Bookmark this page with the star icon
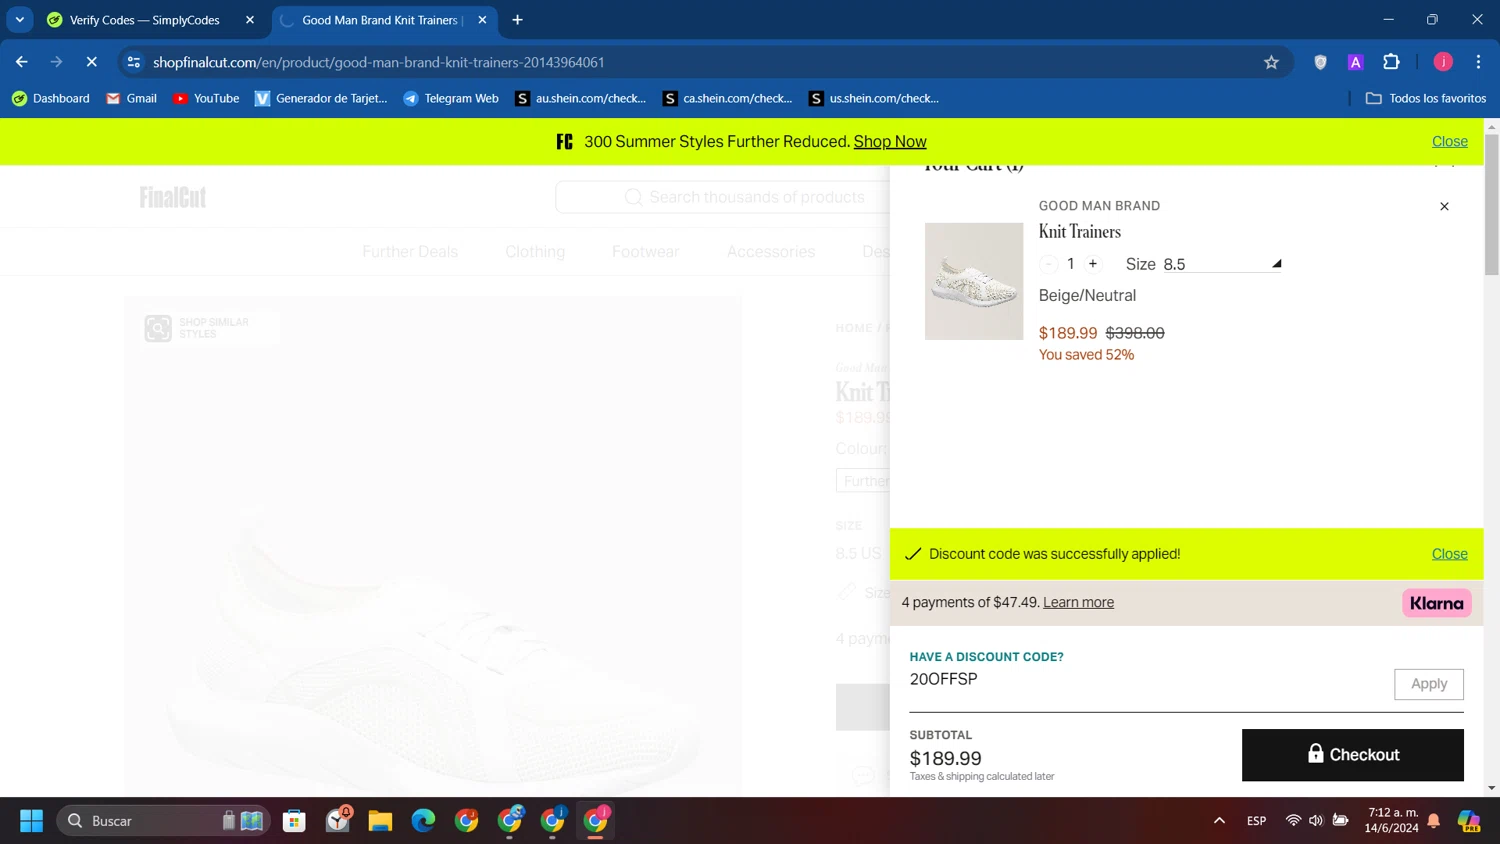 1271,62
